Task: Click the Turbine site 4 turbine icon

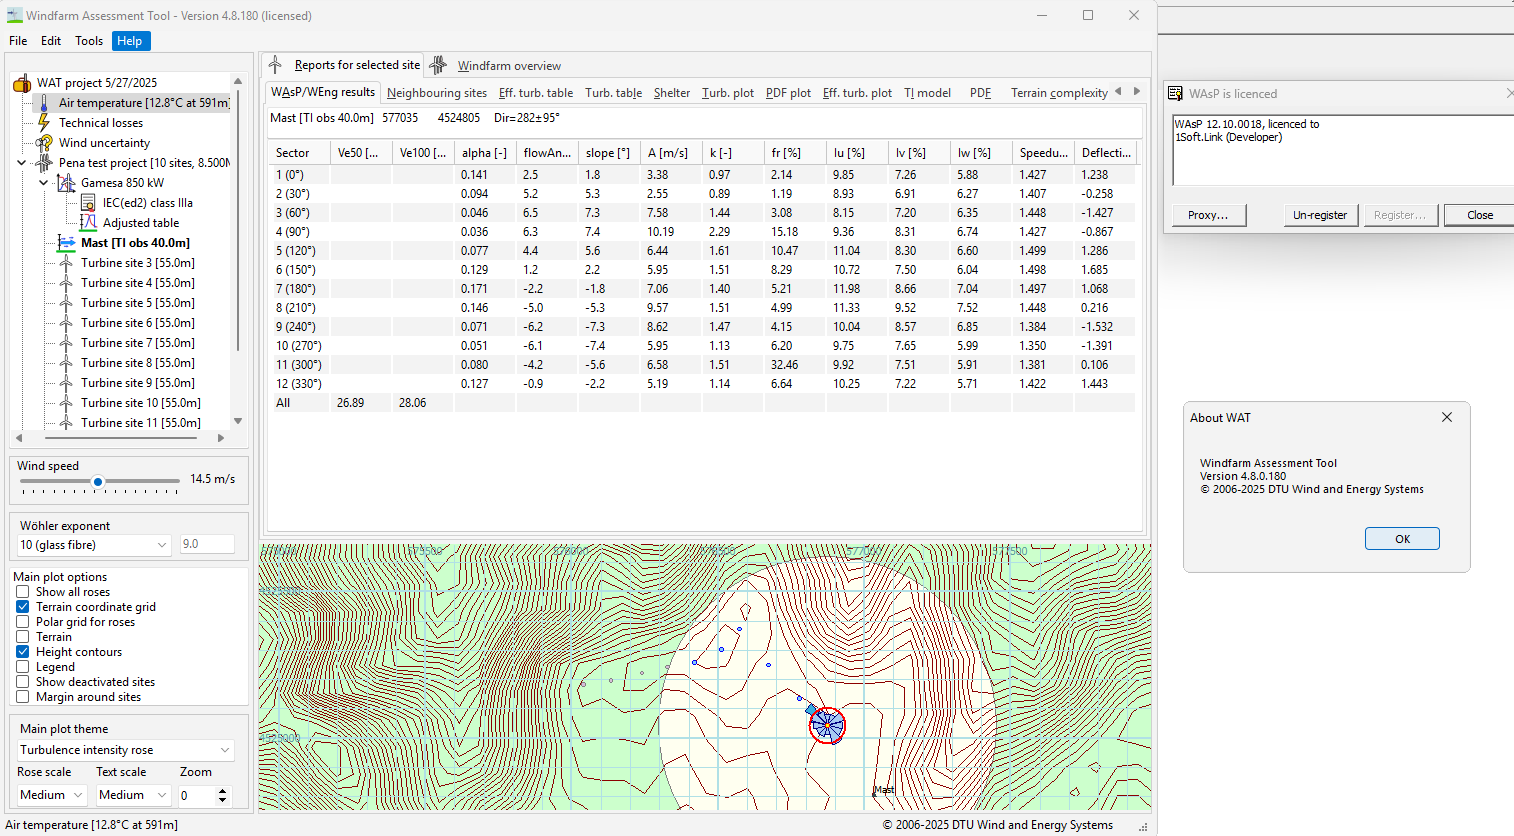Action: coord(66,283)
